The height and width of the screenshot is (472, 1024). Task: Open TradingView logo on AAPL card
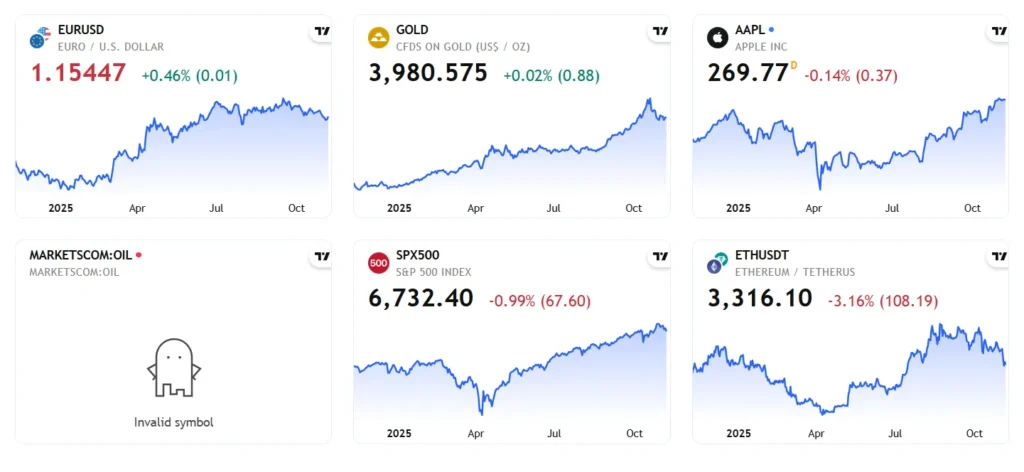(x=998, y=32)
